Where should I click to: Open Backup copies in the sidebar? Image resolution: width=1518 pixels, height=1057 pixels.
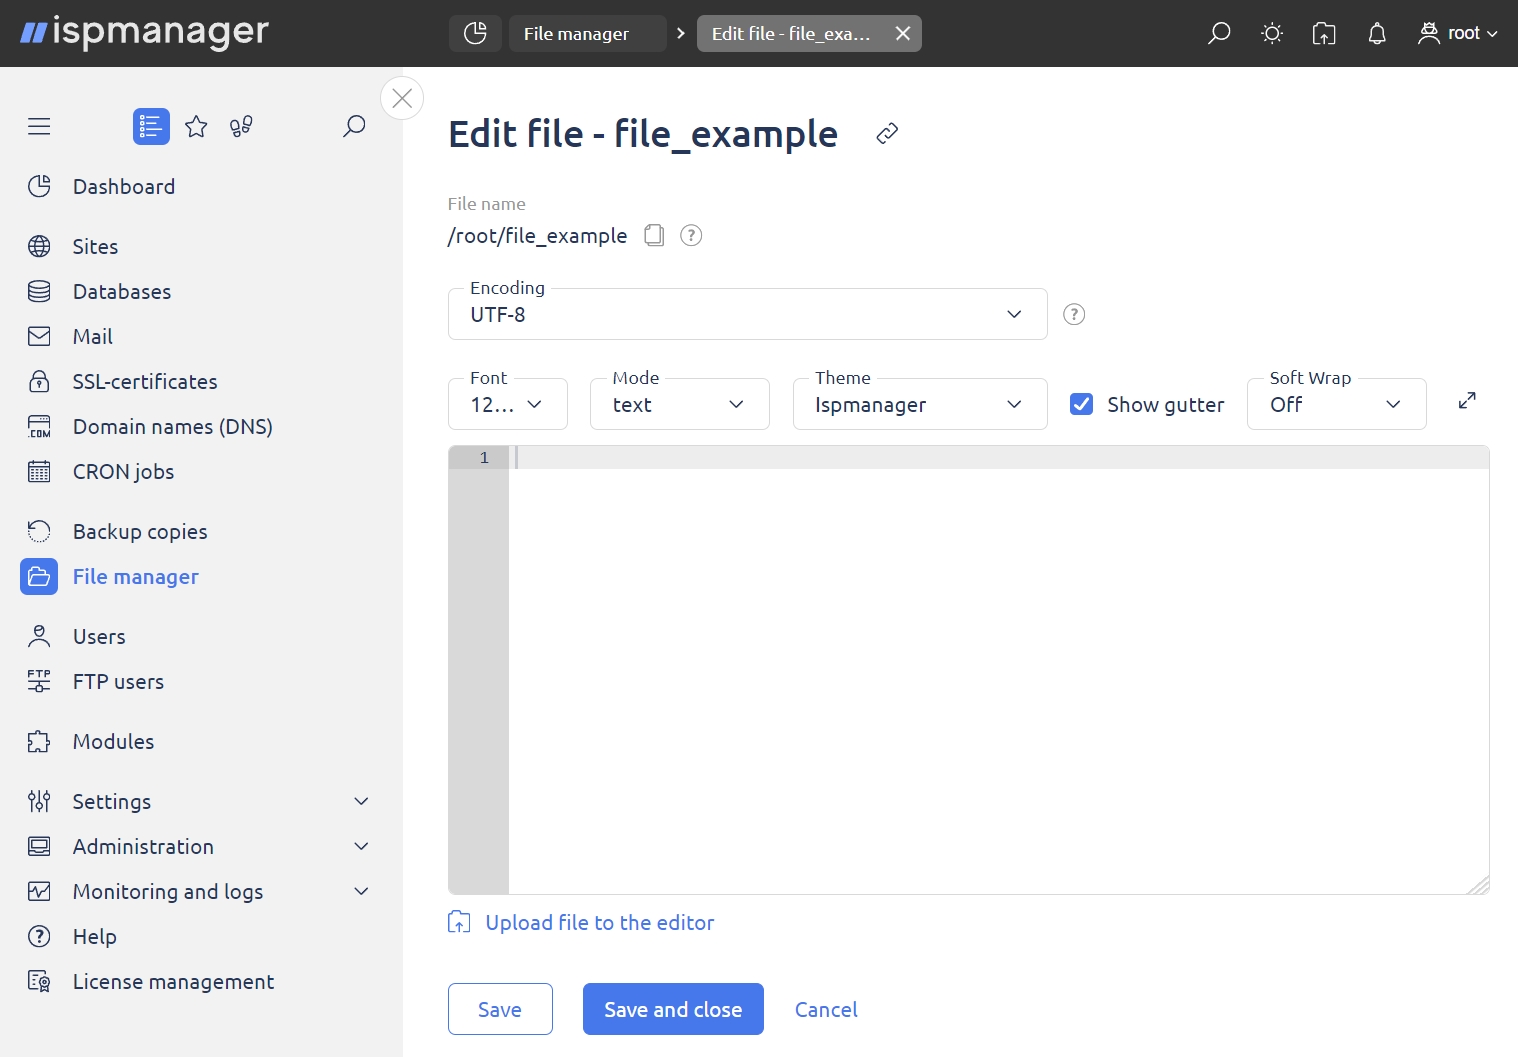coord(140,531)
